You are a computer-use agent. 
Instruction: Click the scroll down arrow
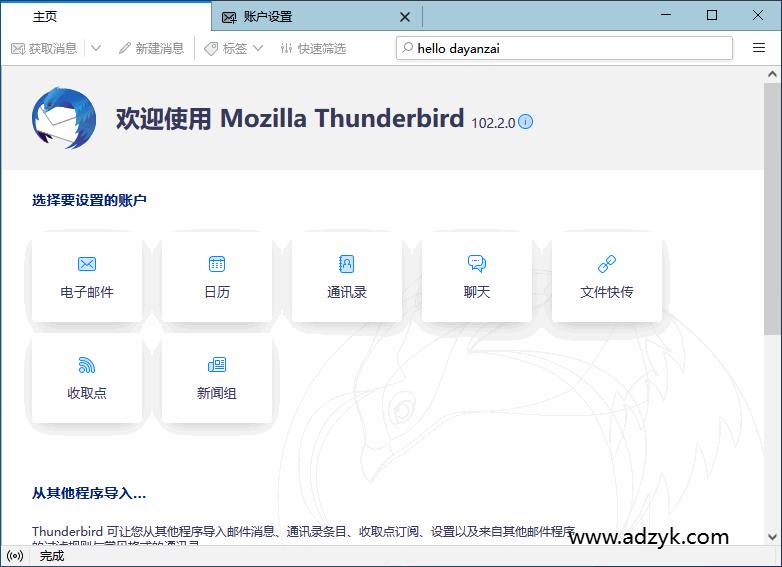tap(773, 537)
